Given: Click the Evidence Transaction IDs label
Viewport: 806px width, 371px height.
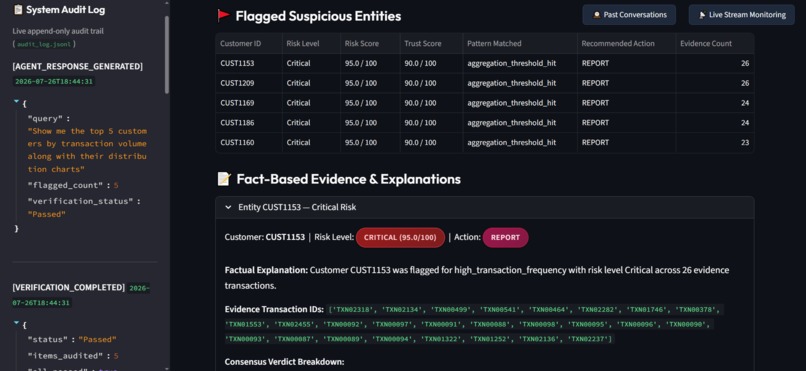Looking at the screenshot, I should click(274, 309).
